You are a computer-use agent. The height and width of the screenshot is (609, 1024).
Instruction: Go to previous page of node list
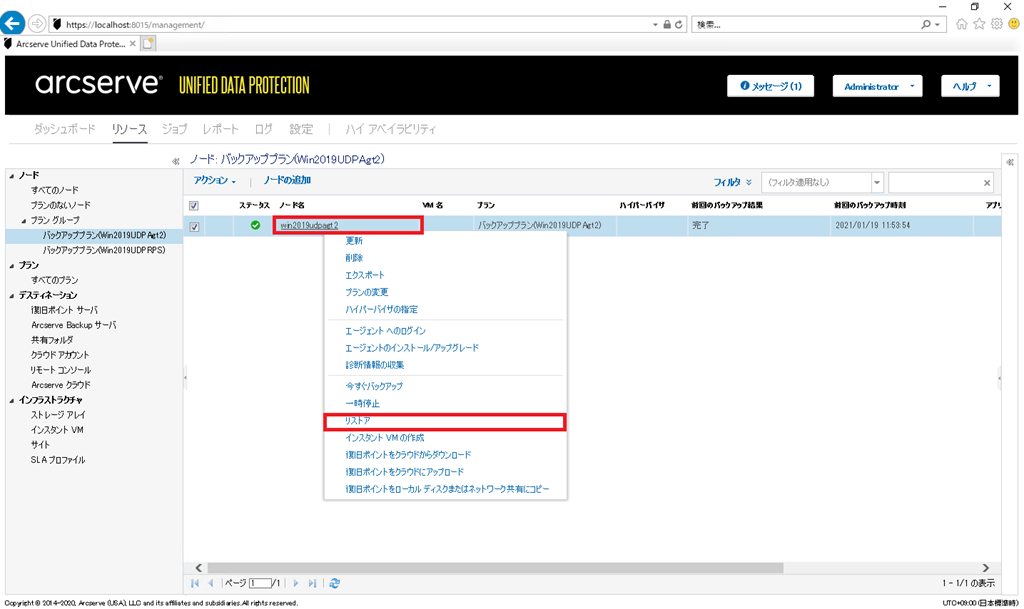coord(210,583)
